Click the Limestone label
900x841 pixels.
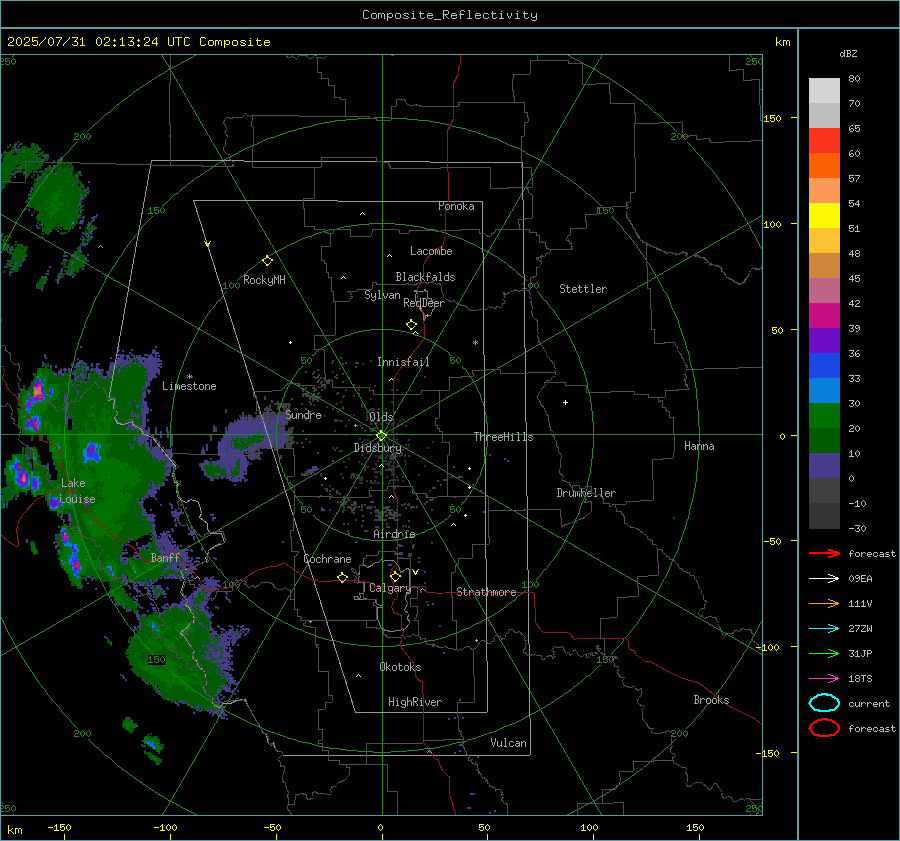click(189, 386)
